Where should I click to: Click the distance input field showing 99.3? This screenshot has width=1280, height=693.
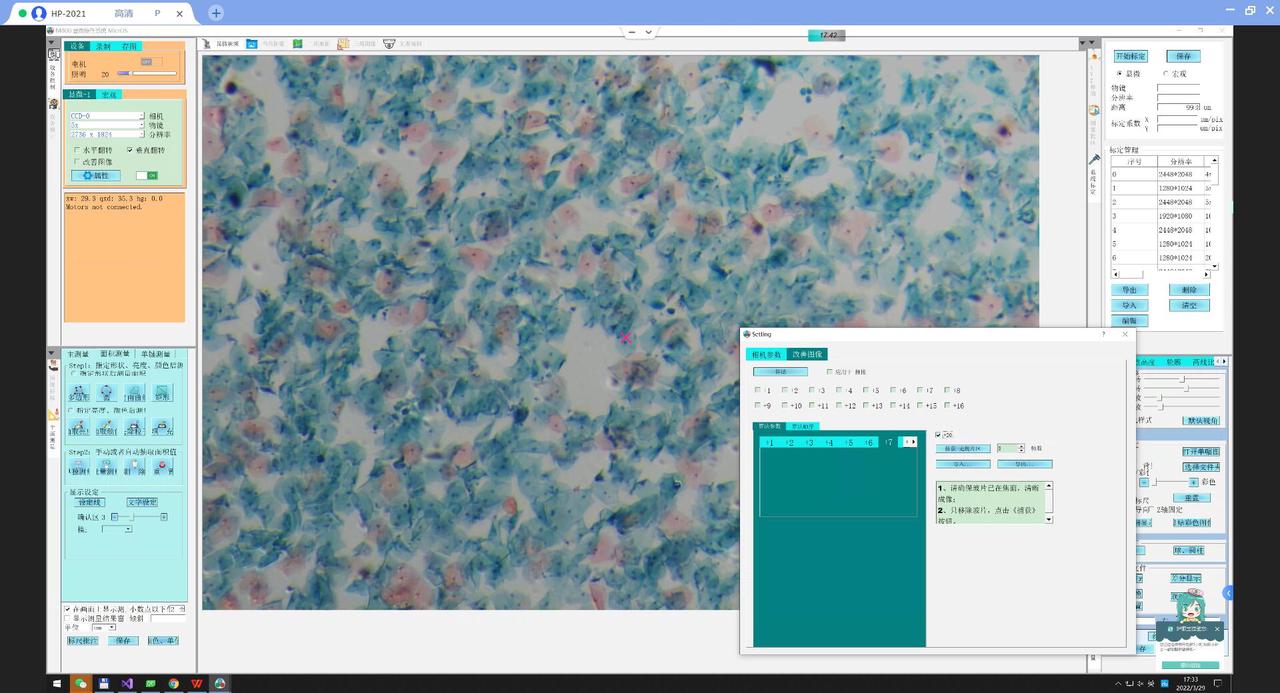point(1178,107)
